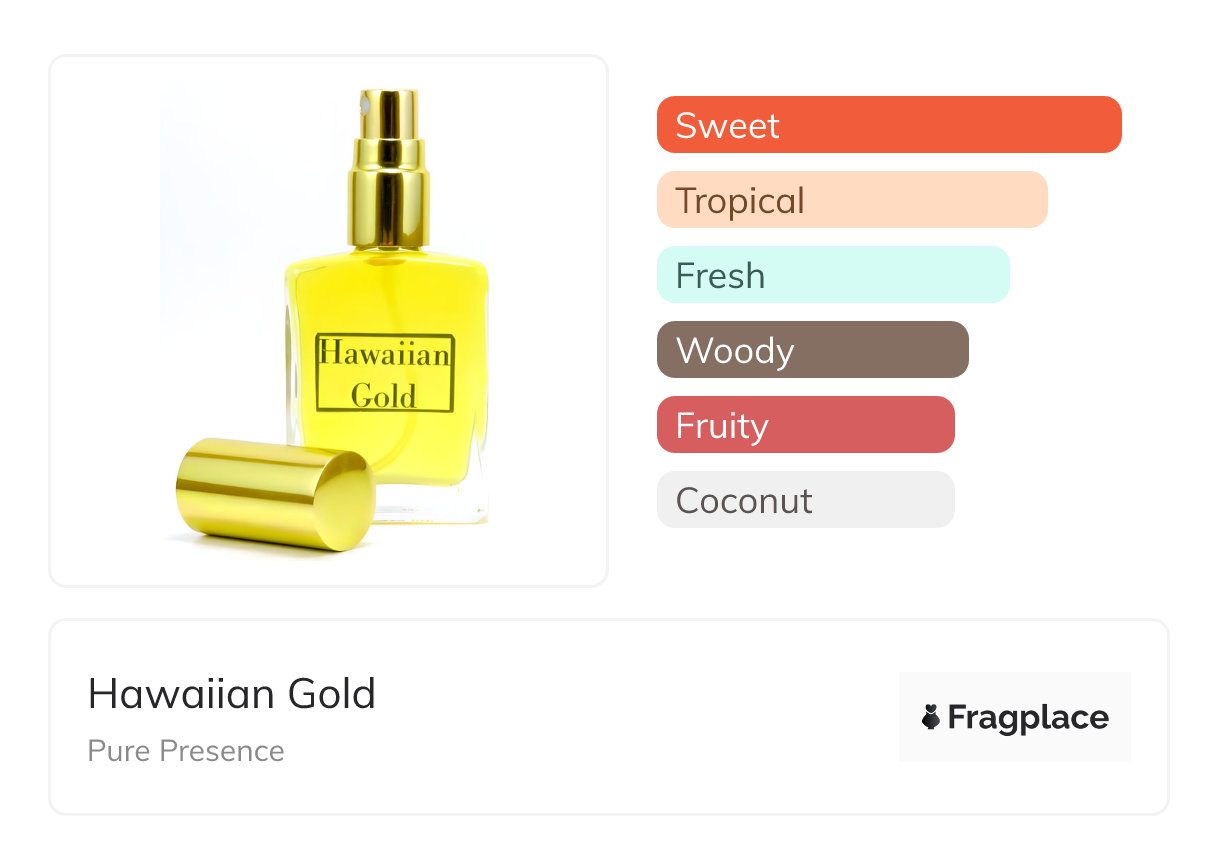Click the word "Hawaiian" on the bottle label
1218x864 pixels.
[384, 353]
